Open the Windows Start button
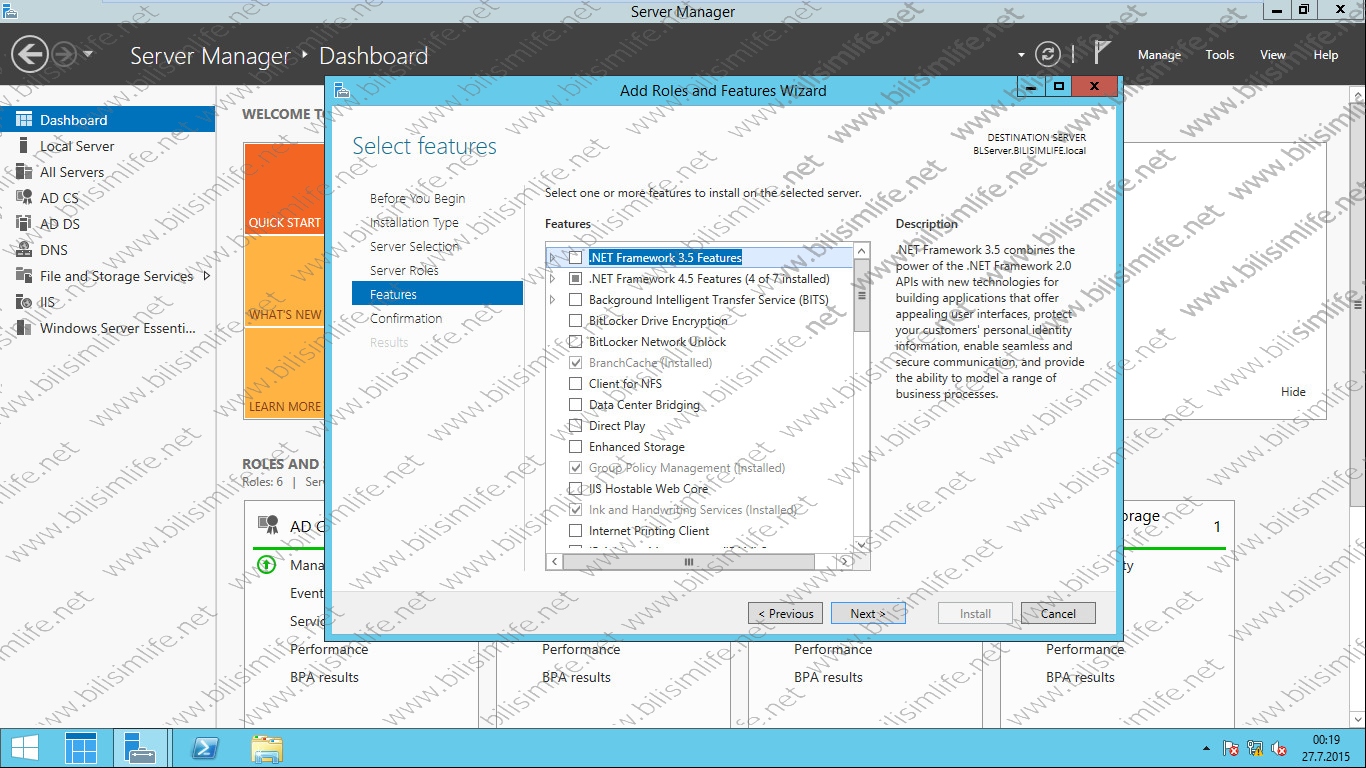 (x=25, y=748)
